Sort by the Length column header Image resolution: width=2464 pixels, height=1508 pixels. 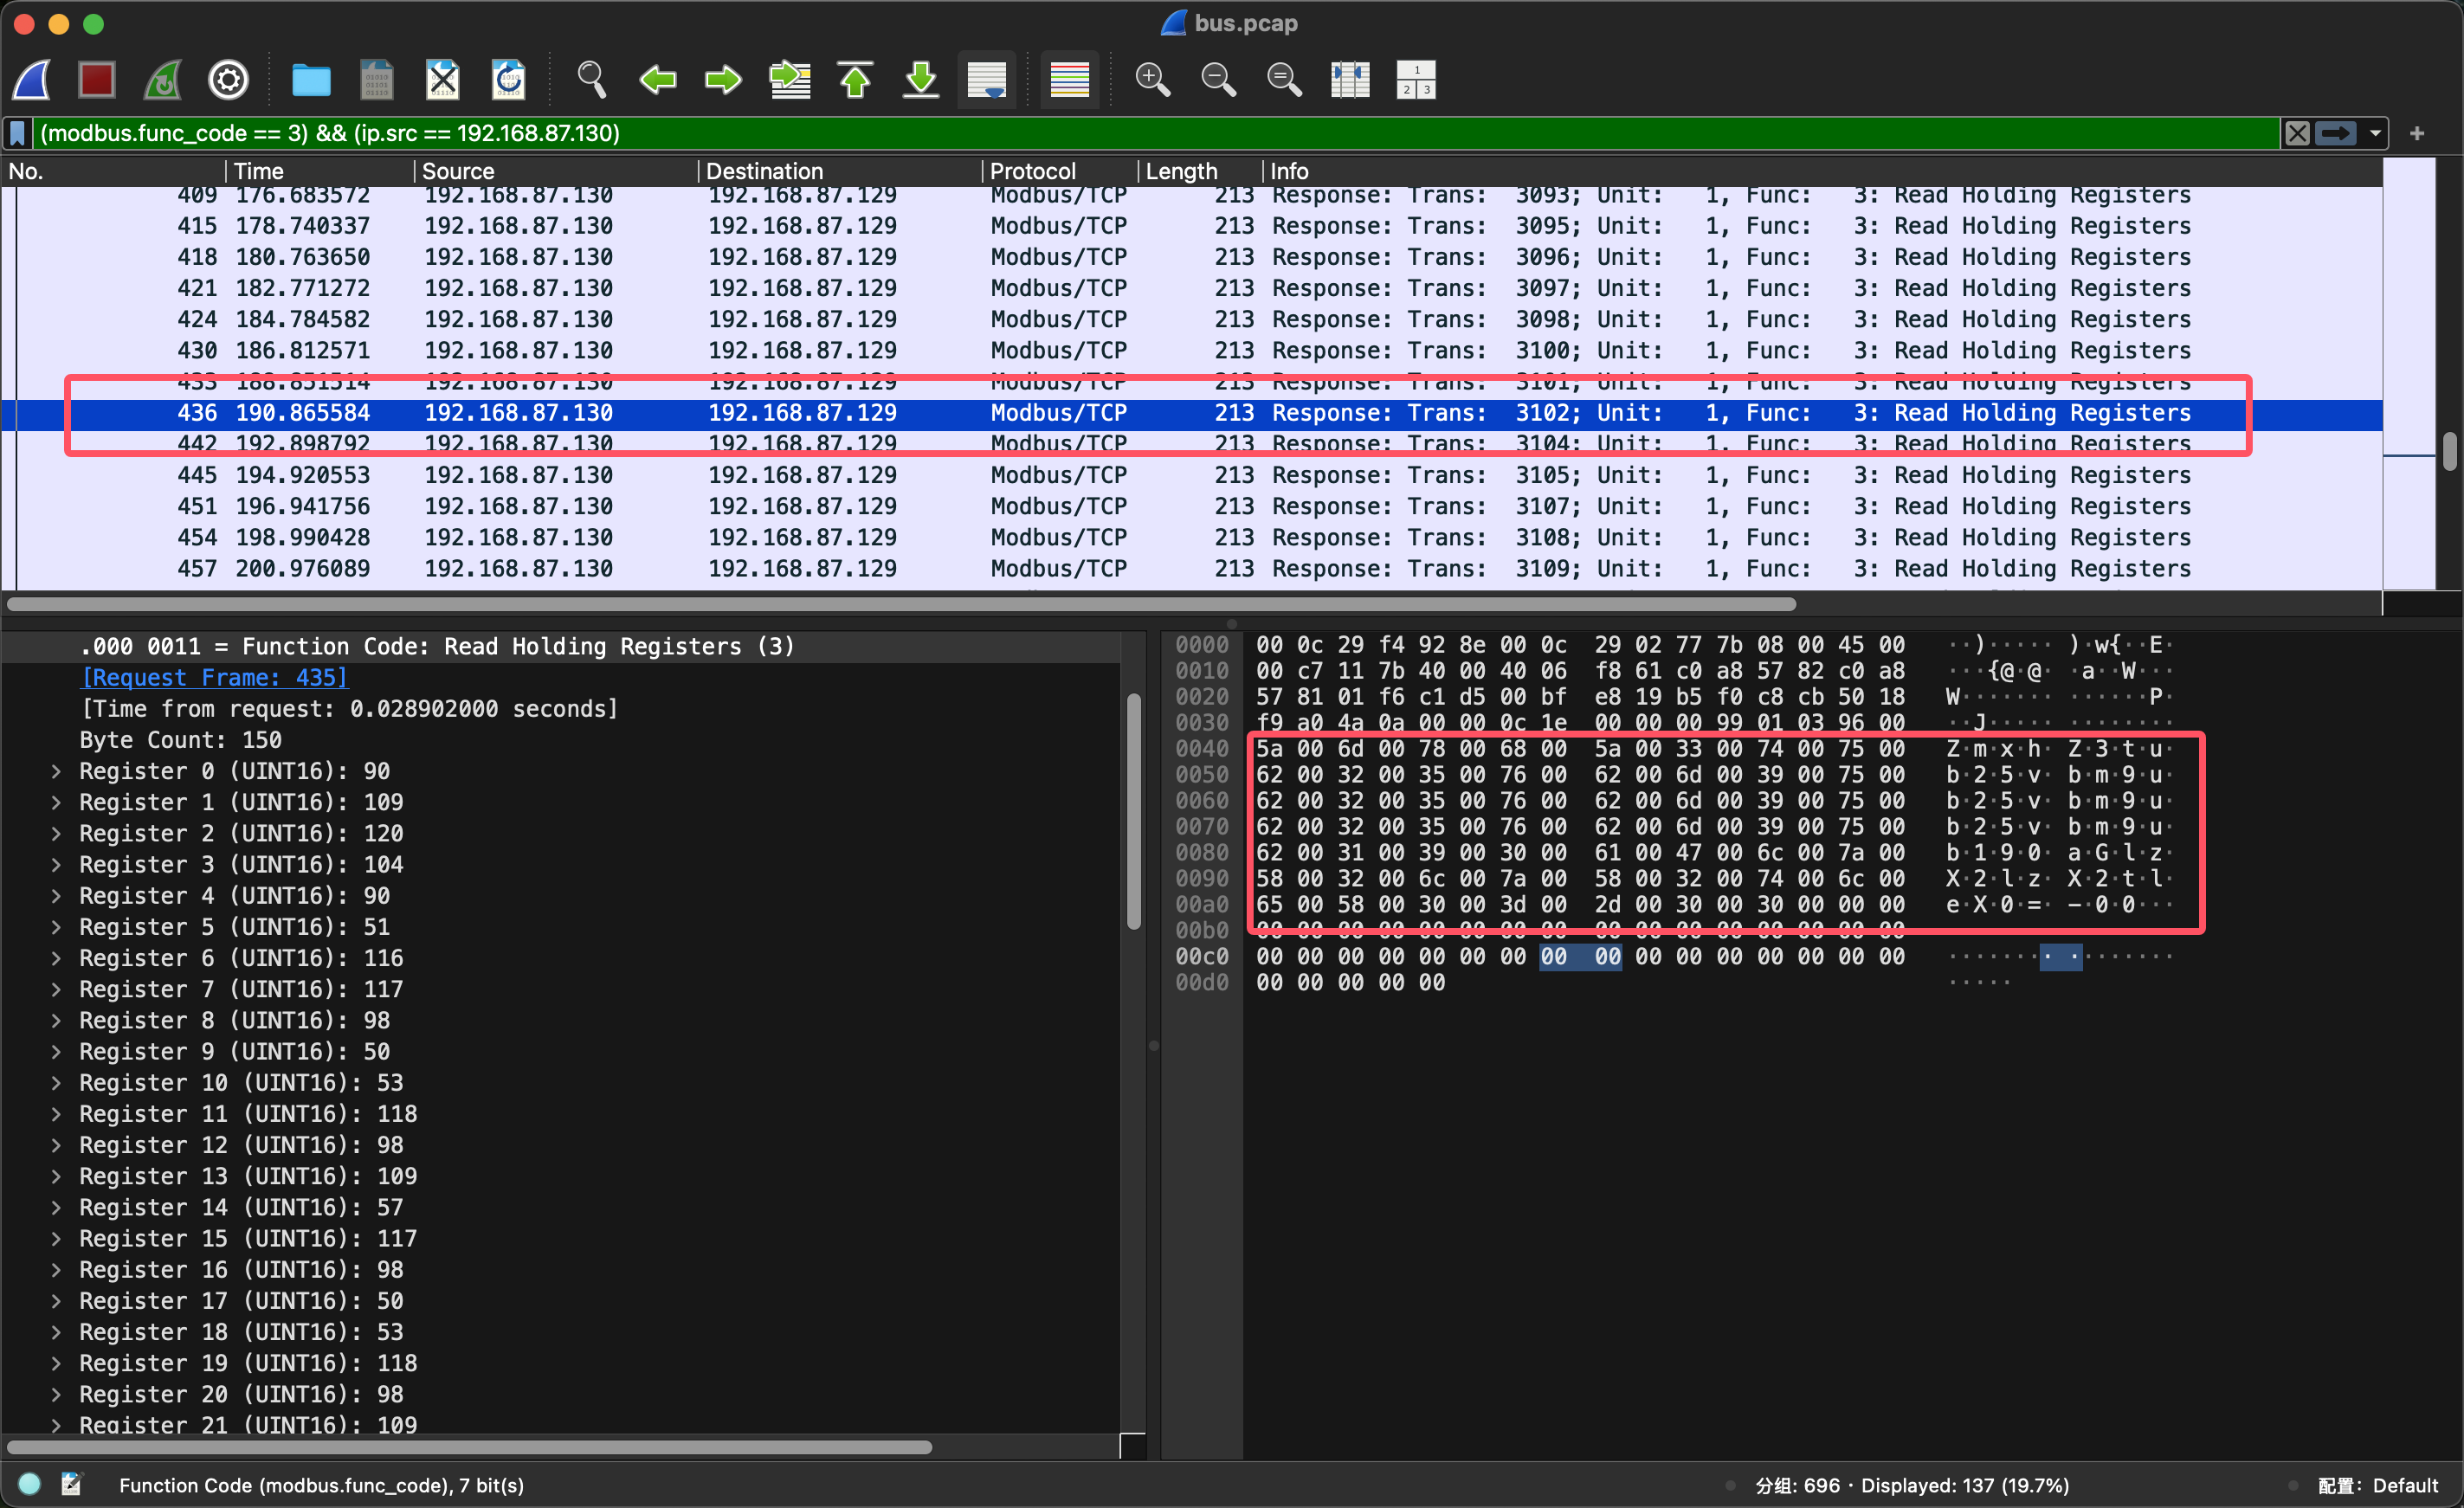(1200, 171)
